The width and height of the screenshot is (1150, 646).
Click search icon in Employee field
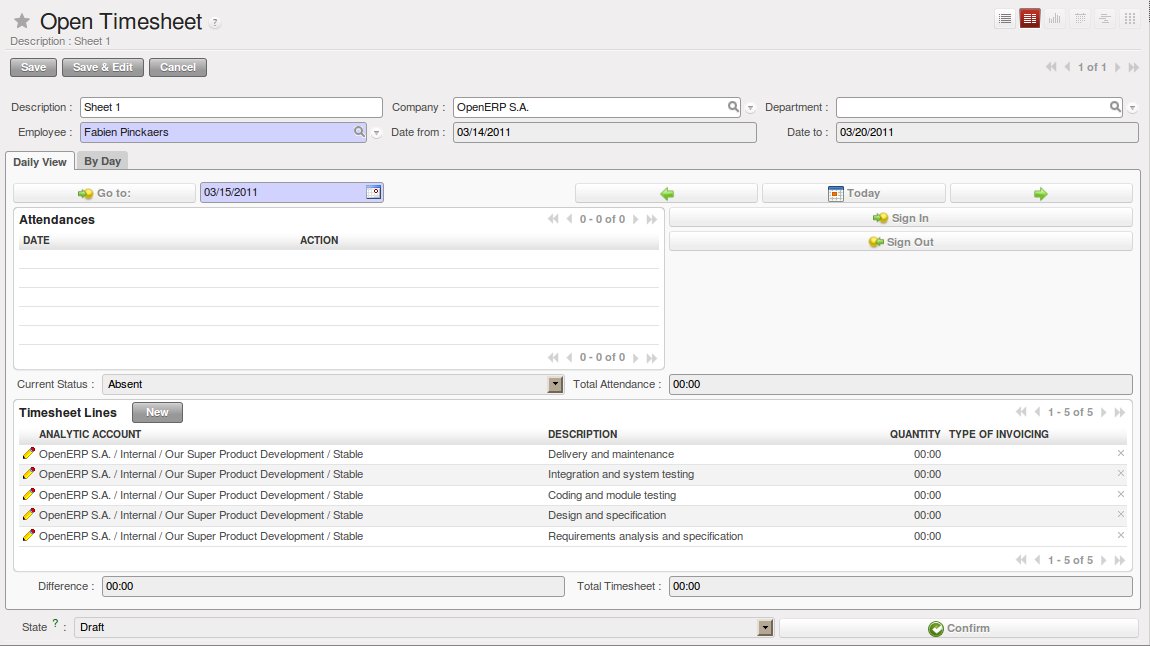coord(359,132)
